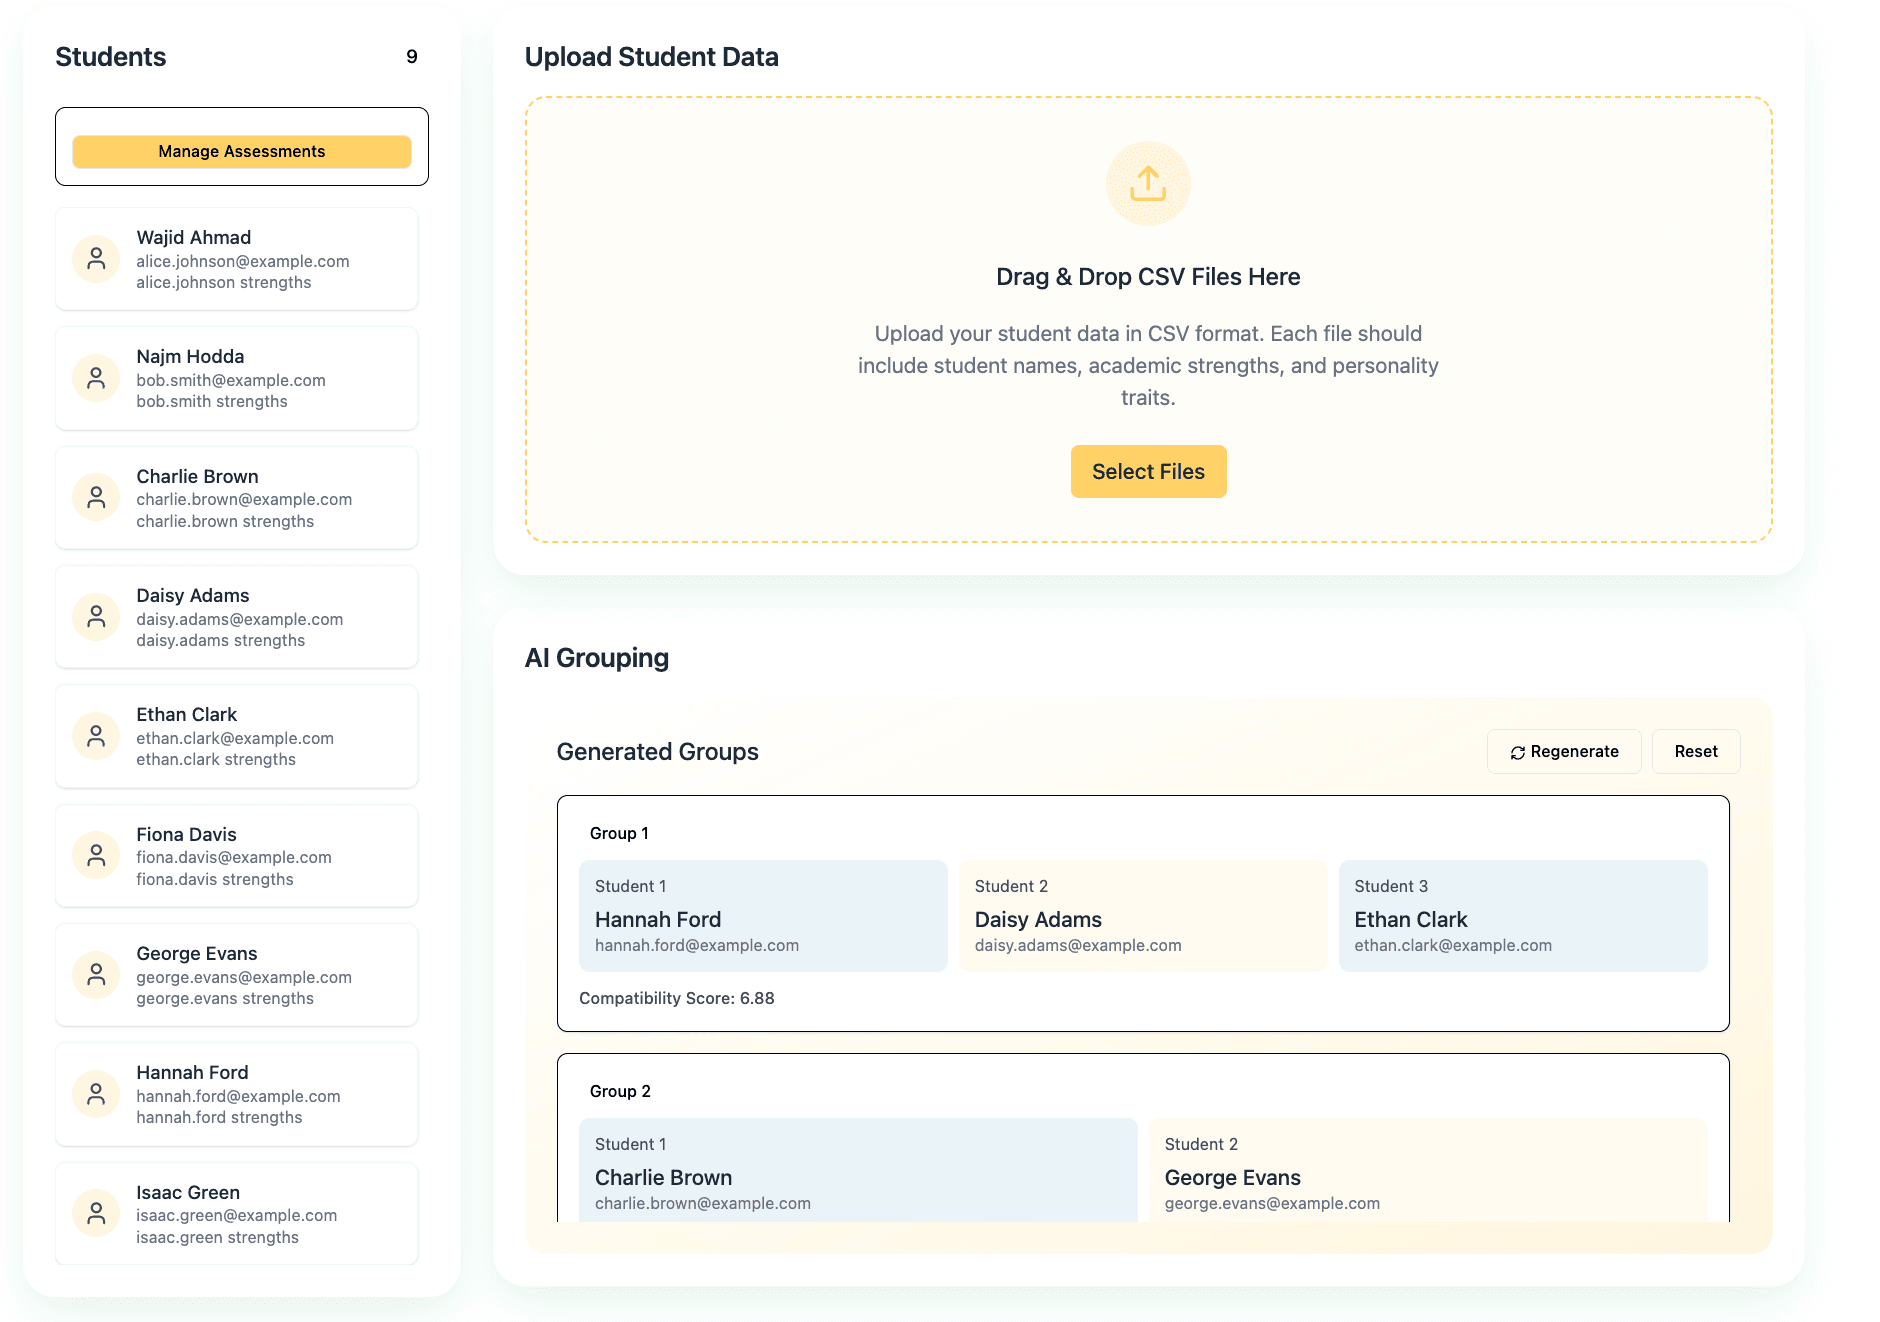Click the Compatibility Score text in Group 1

[676, 997]
